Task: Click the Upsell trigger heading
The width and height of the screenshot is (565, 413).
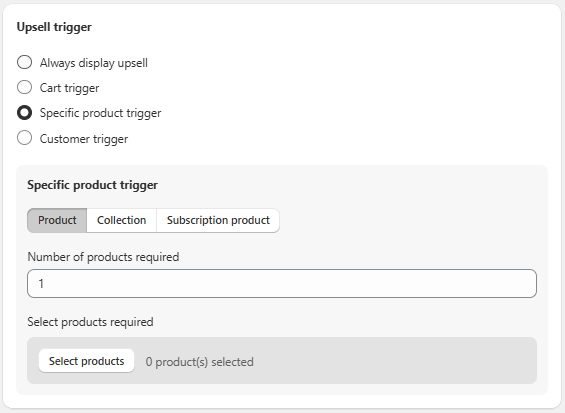Action: (x=54, y=27)
